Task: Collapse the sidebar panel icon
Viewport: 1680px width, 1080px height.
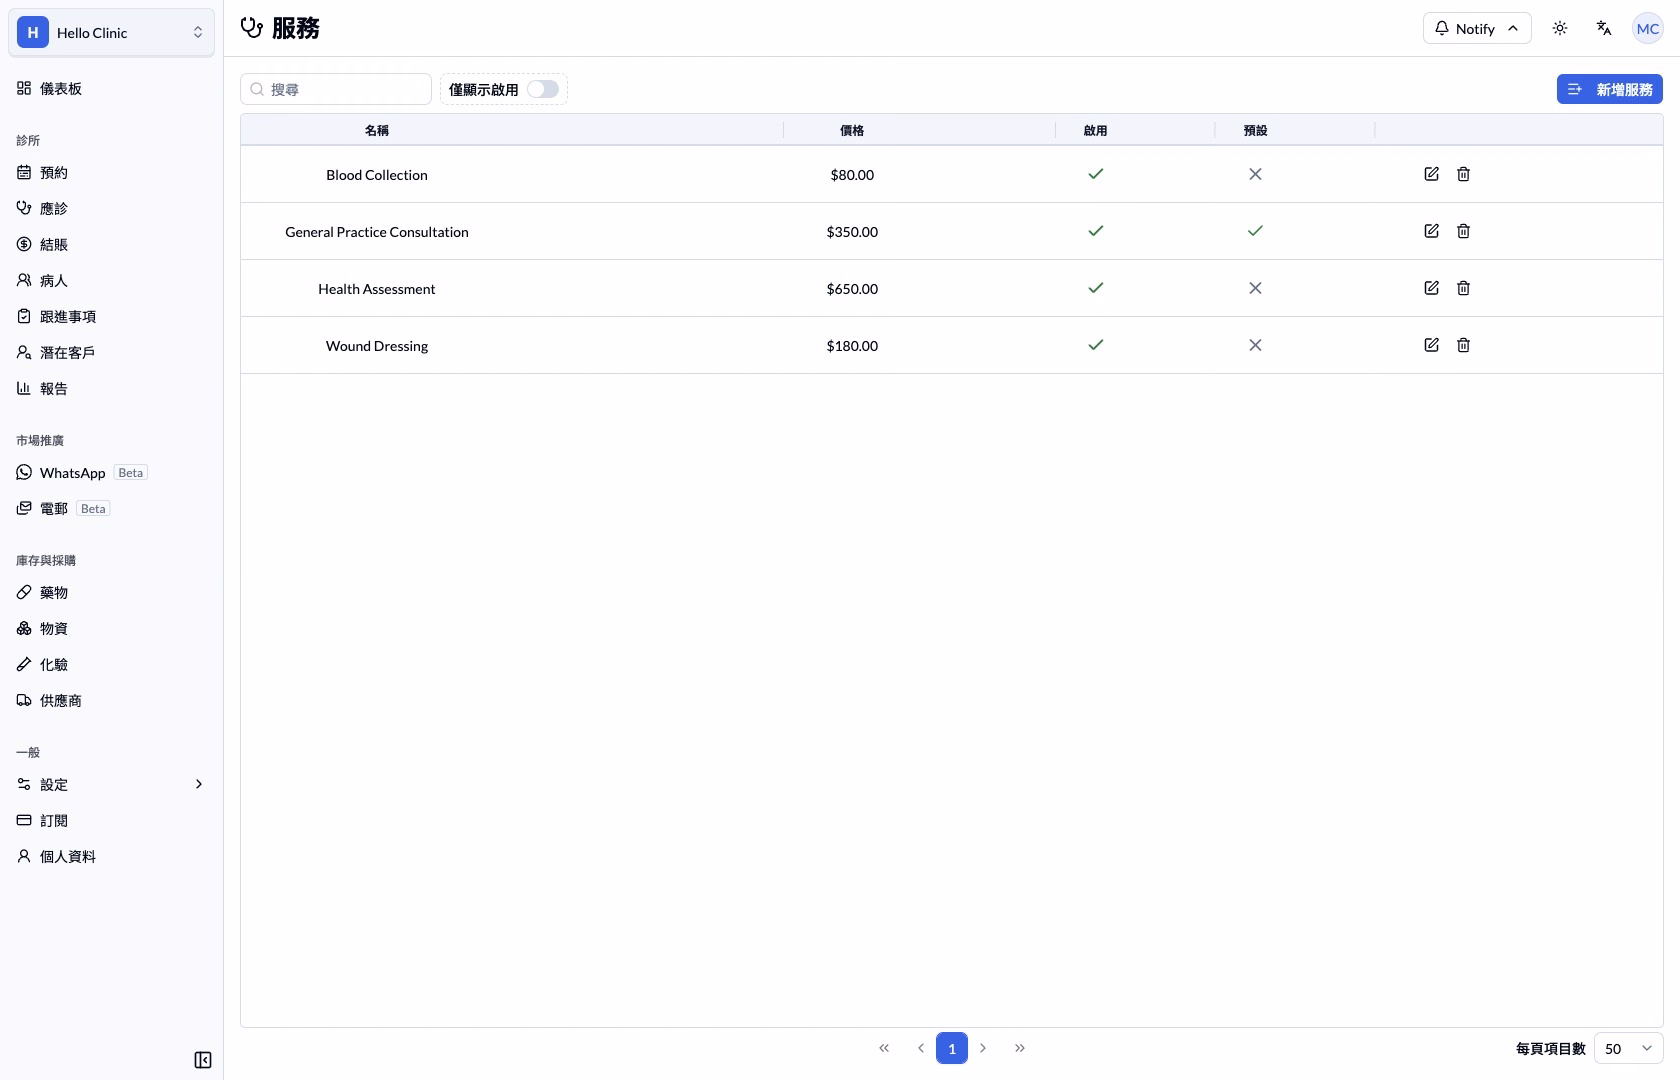Action: (x=203, y=1060)
